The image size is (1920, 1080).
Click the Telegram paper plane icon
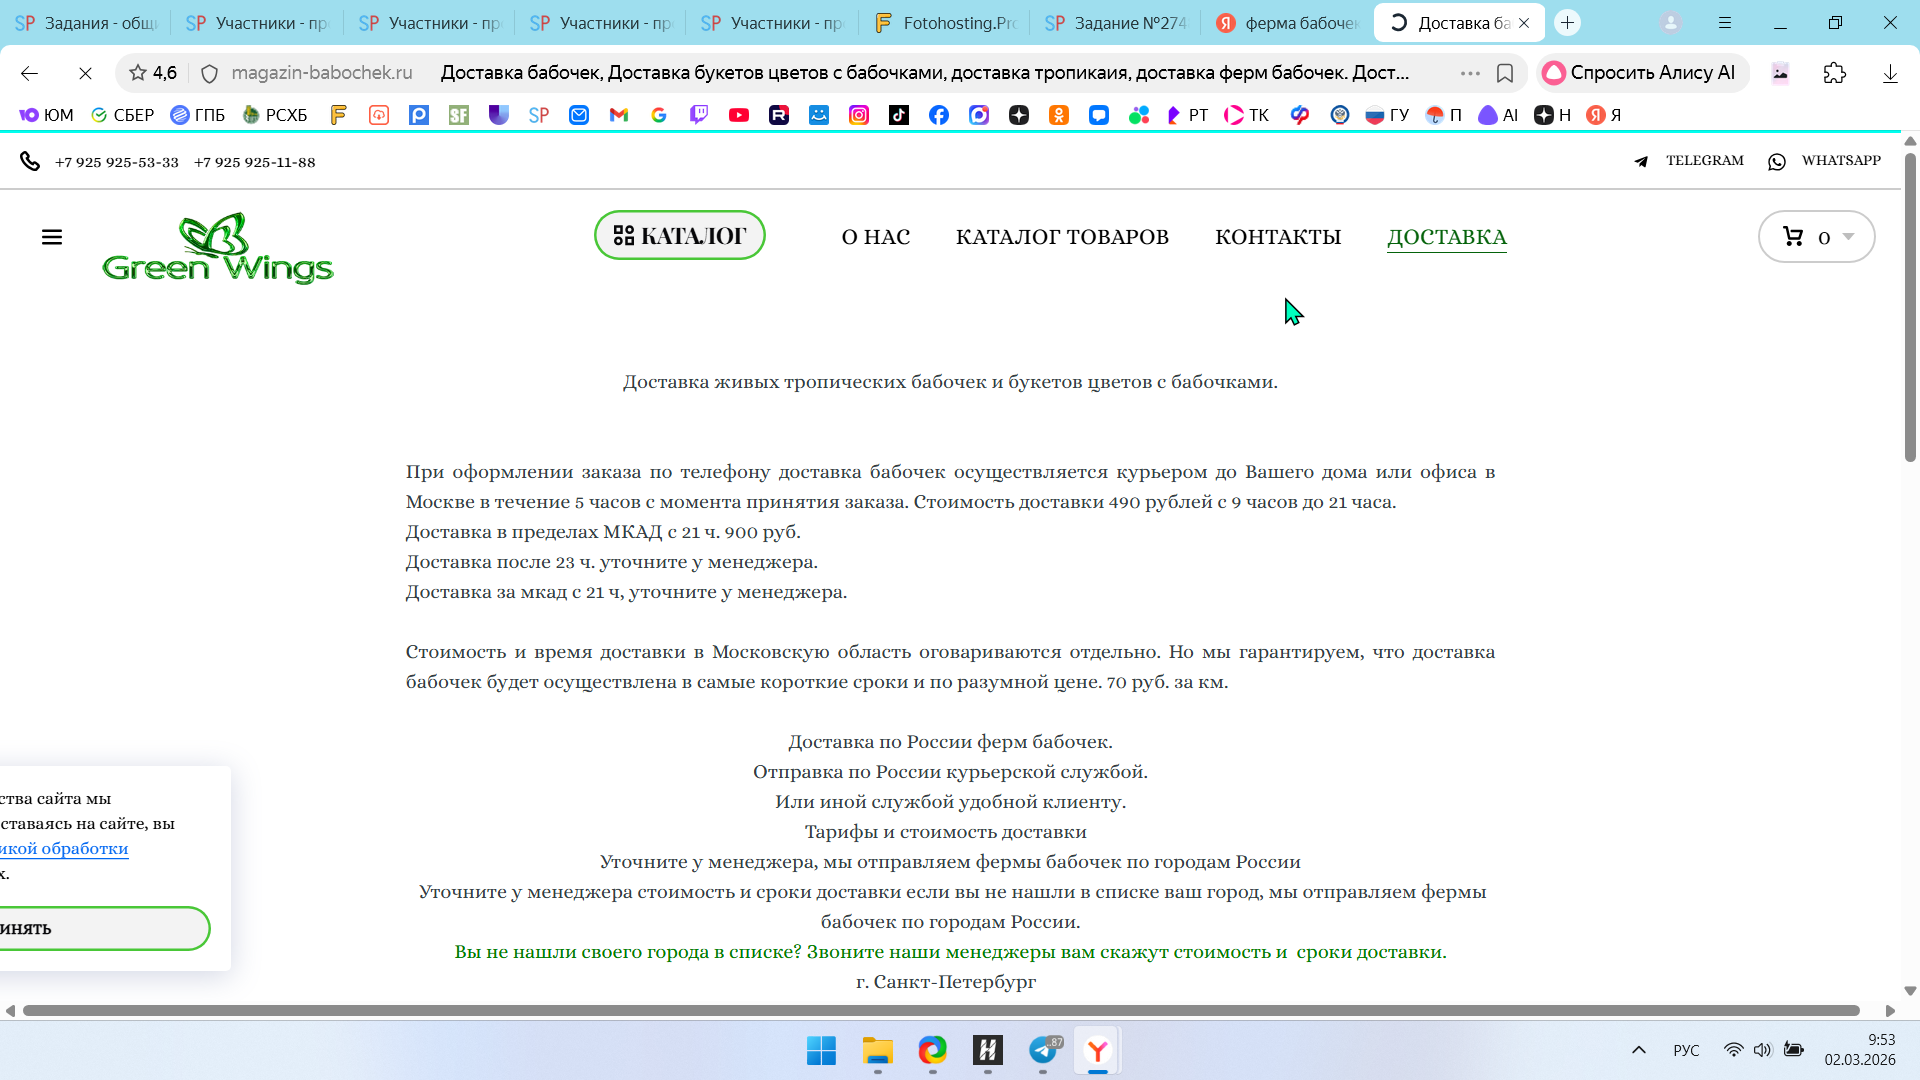click(x=1641, y=161)
